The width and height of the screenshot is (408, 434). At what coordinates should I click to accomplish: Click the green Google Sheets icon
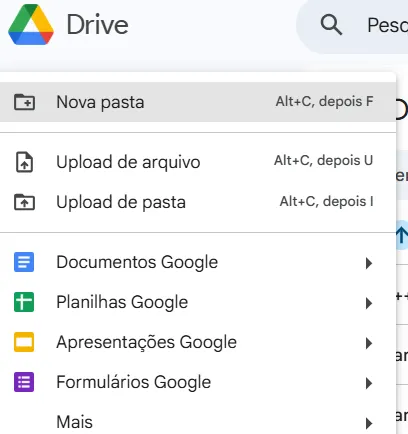pyautogui.click(x=24, y=302)
